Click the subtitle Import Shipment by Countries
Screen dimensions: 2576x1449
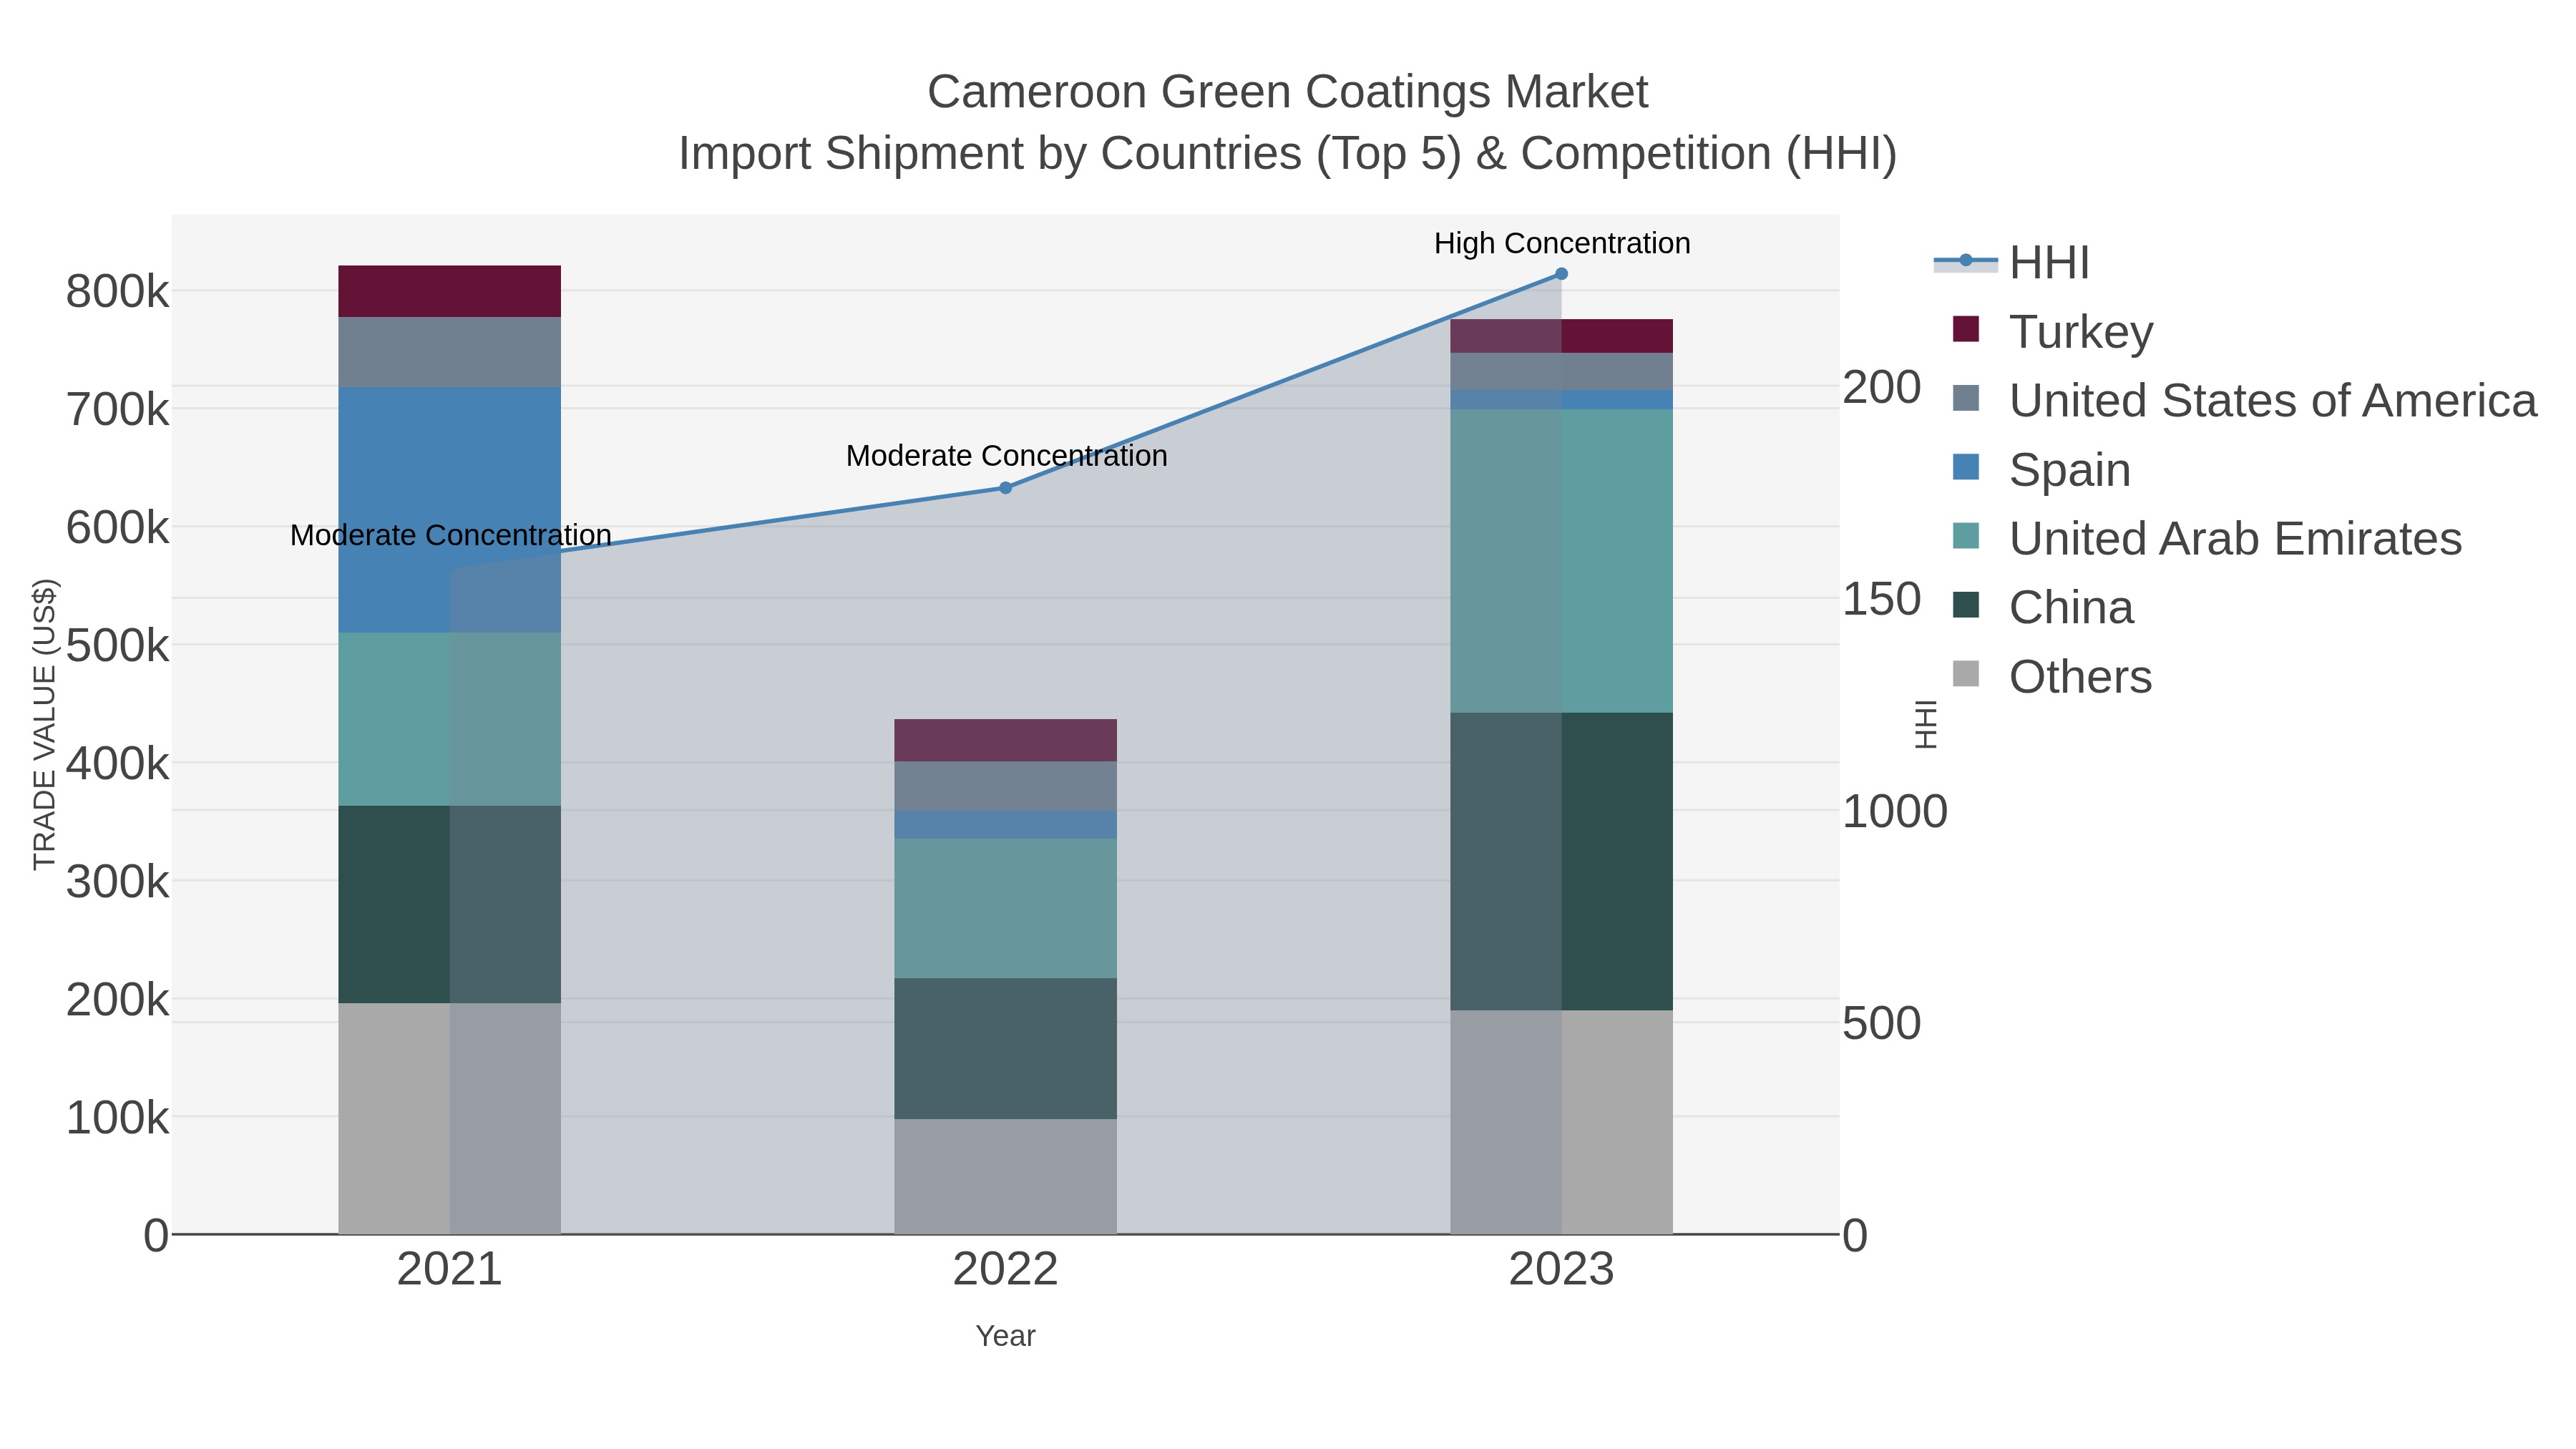point(1287,154)
